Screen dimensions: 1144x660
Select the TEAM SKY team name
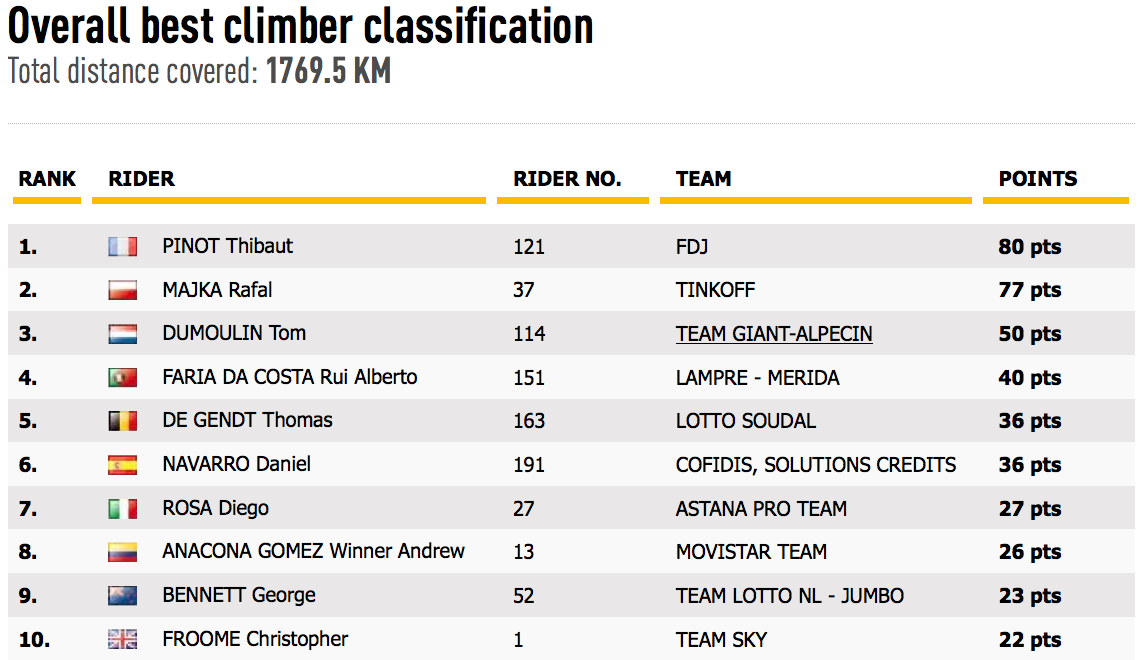(722, 640)
